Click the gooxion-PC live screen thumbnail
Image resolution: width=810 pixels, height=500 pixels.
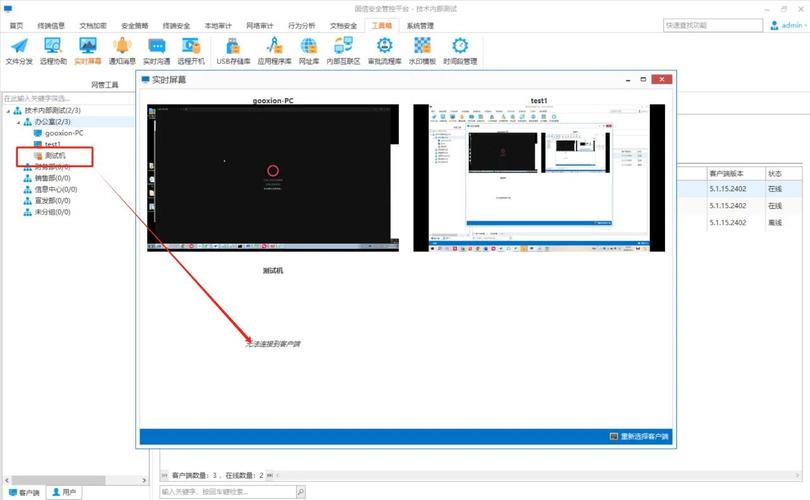pyautogui.click(x=272, y=178)
